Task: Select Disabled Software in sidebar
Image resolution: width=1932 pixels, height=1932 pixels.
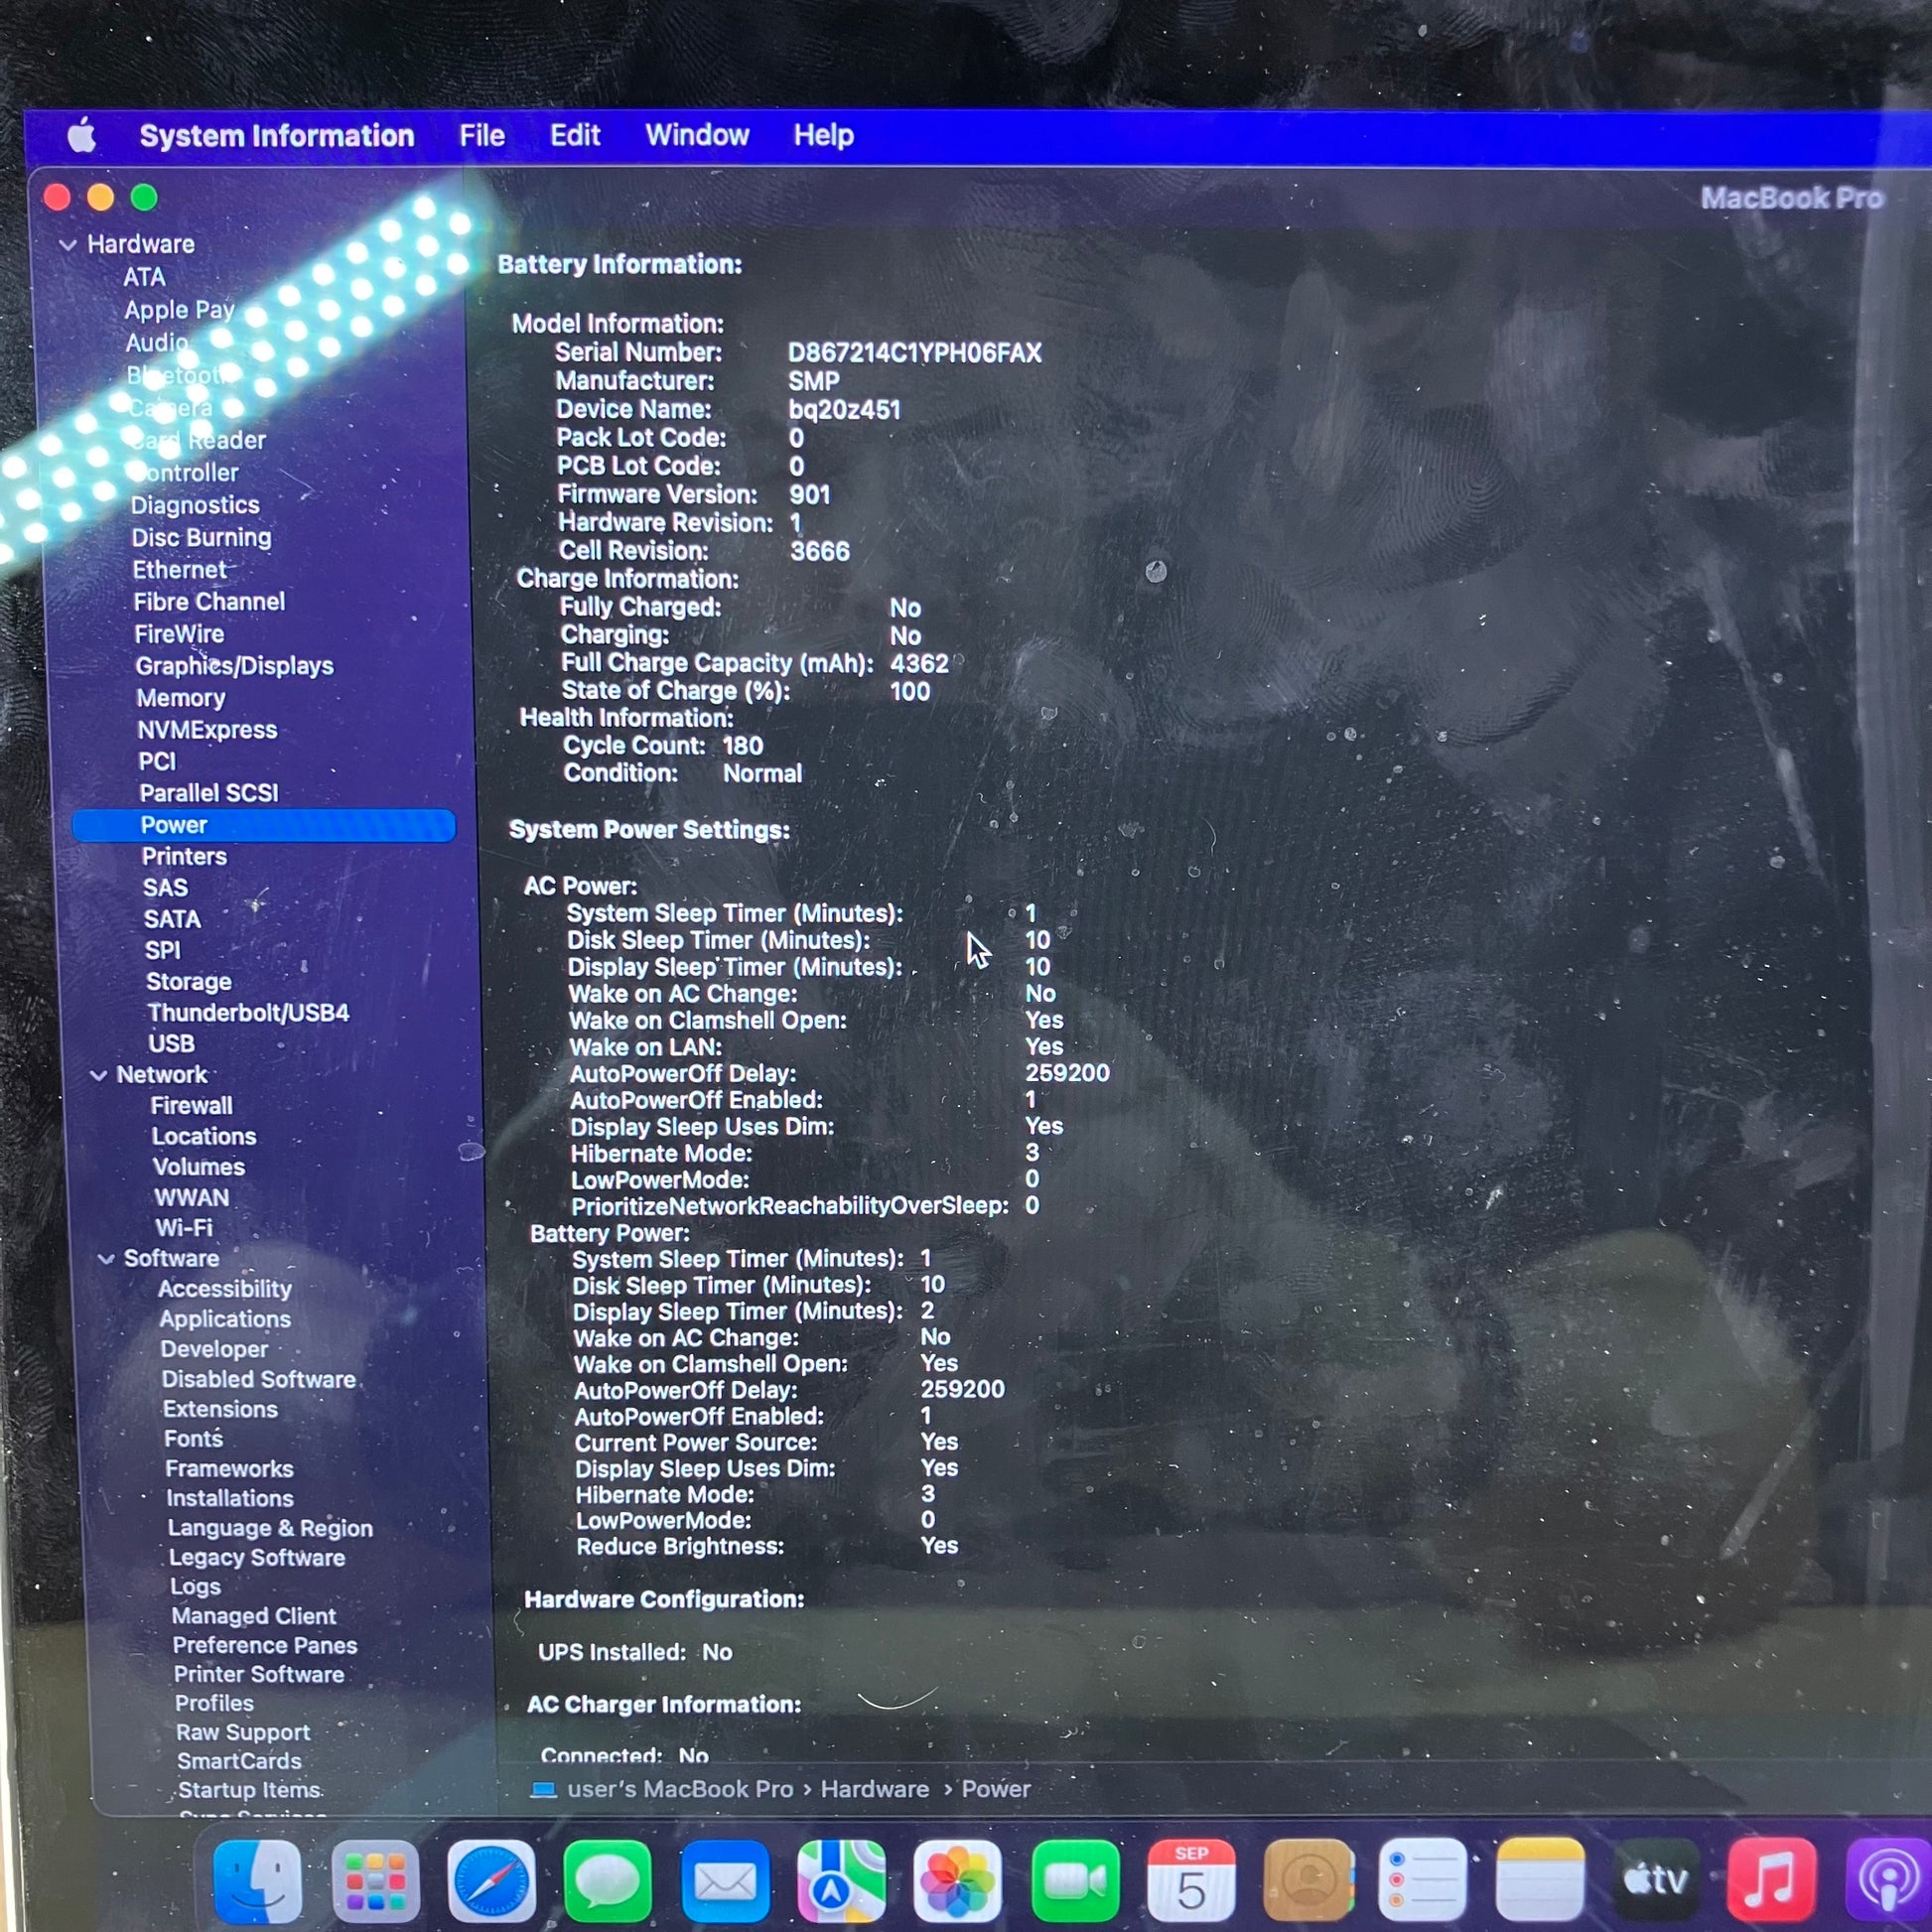Action: 259,1379
